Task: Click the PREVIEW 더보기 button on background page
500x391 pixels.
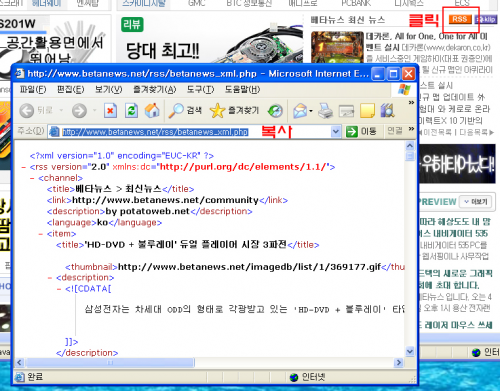Action: (x=476, y=202)
